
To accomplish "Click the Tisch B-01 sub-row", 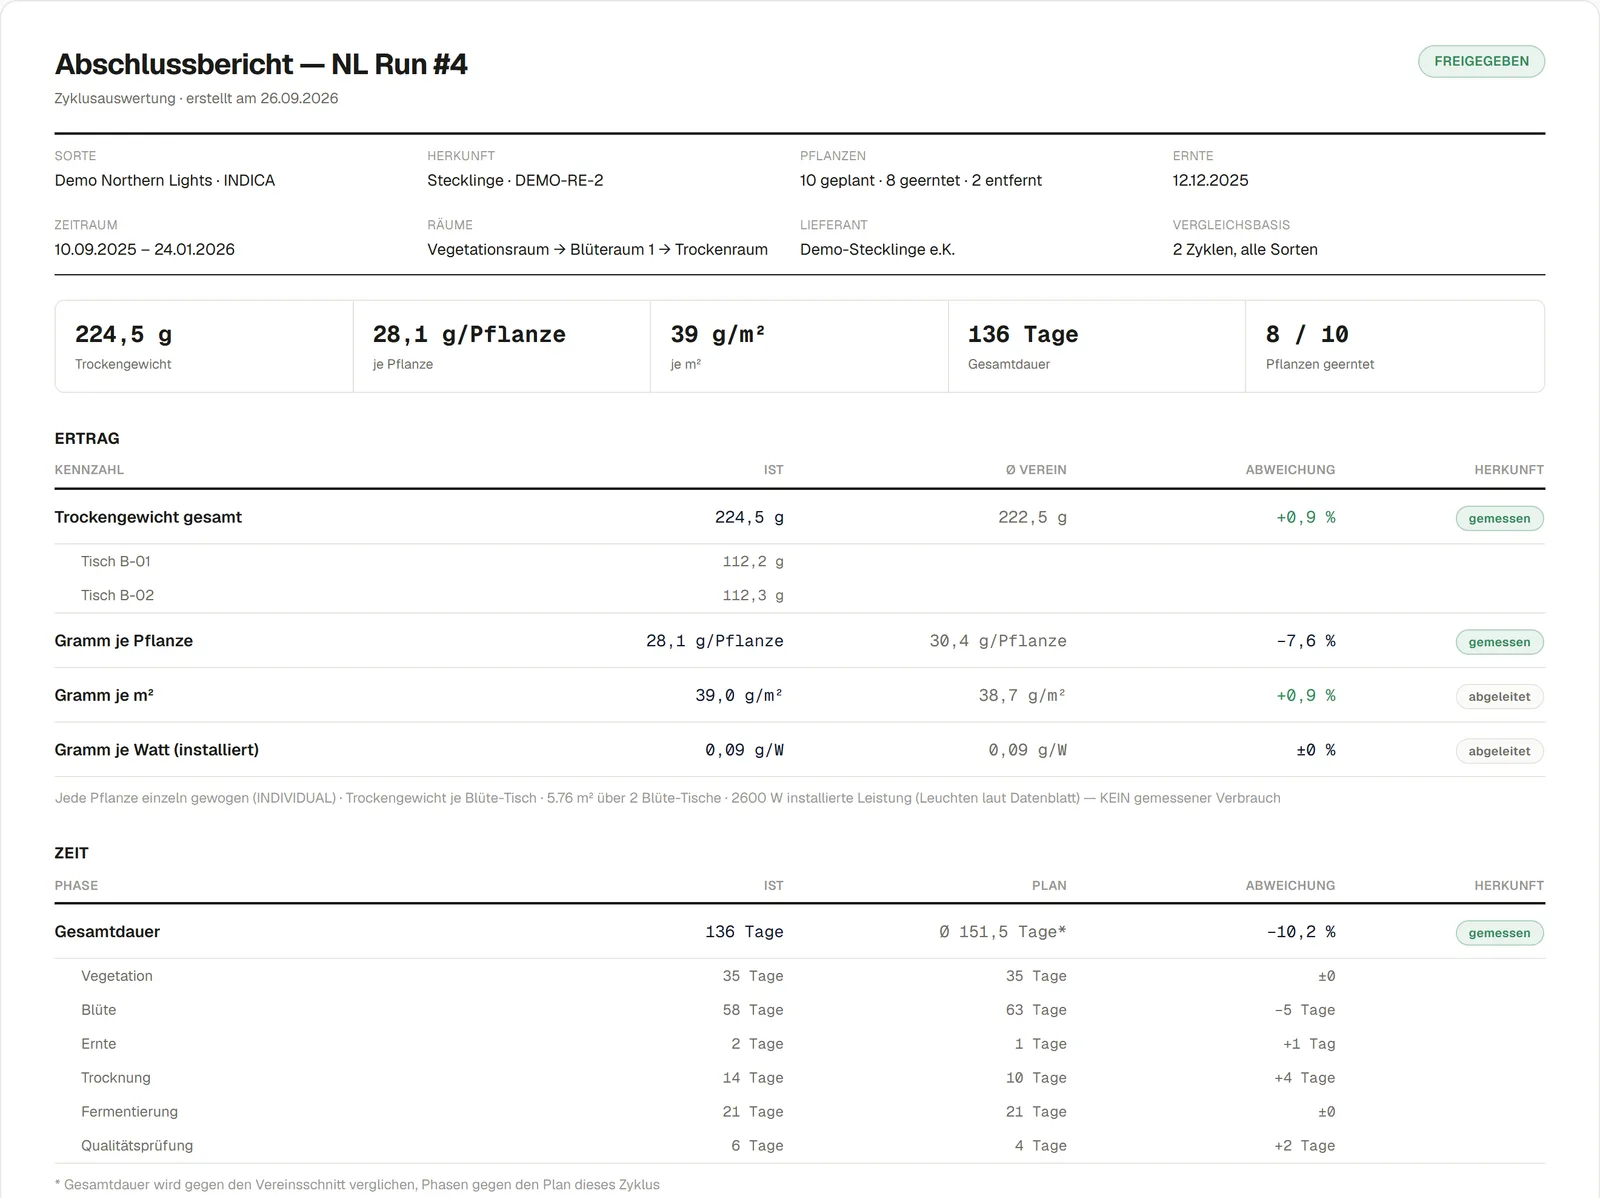I will (x=800, y=561).
